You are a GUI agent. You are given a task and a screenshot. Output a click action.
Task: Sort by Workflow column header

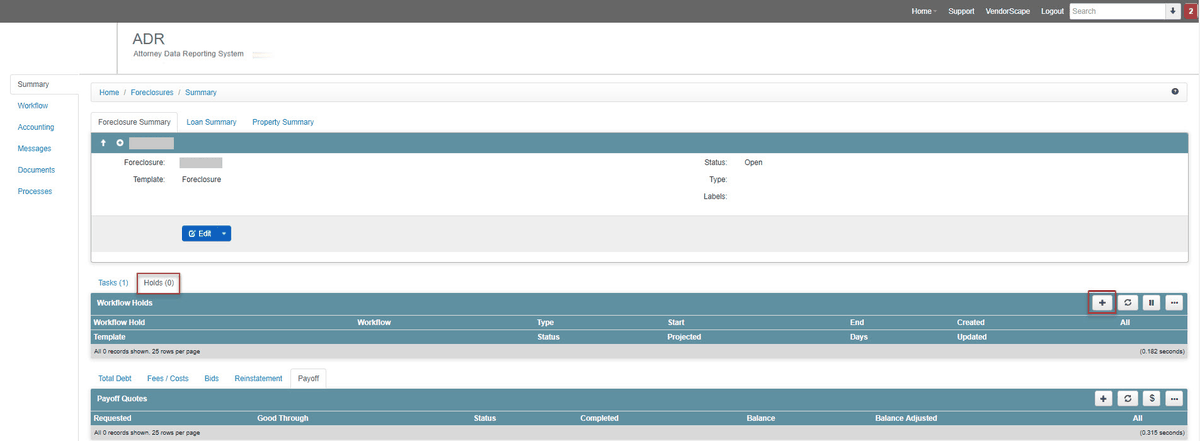374,323
